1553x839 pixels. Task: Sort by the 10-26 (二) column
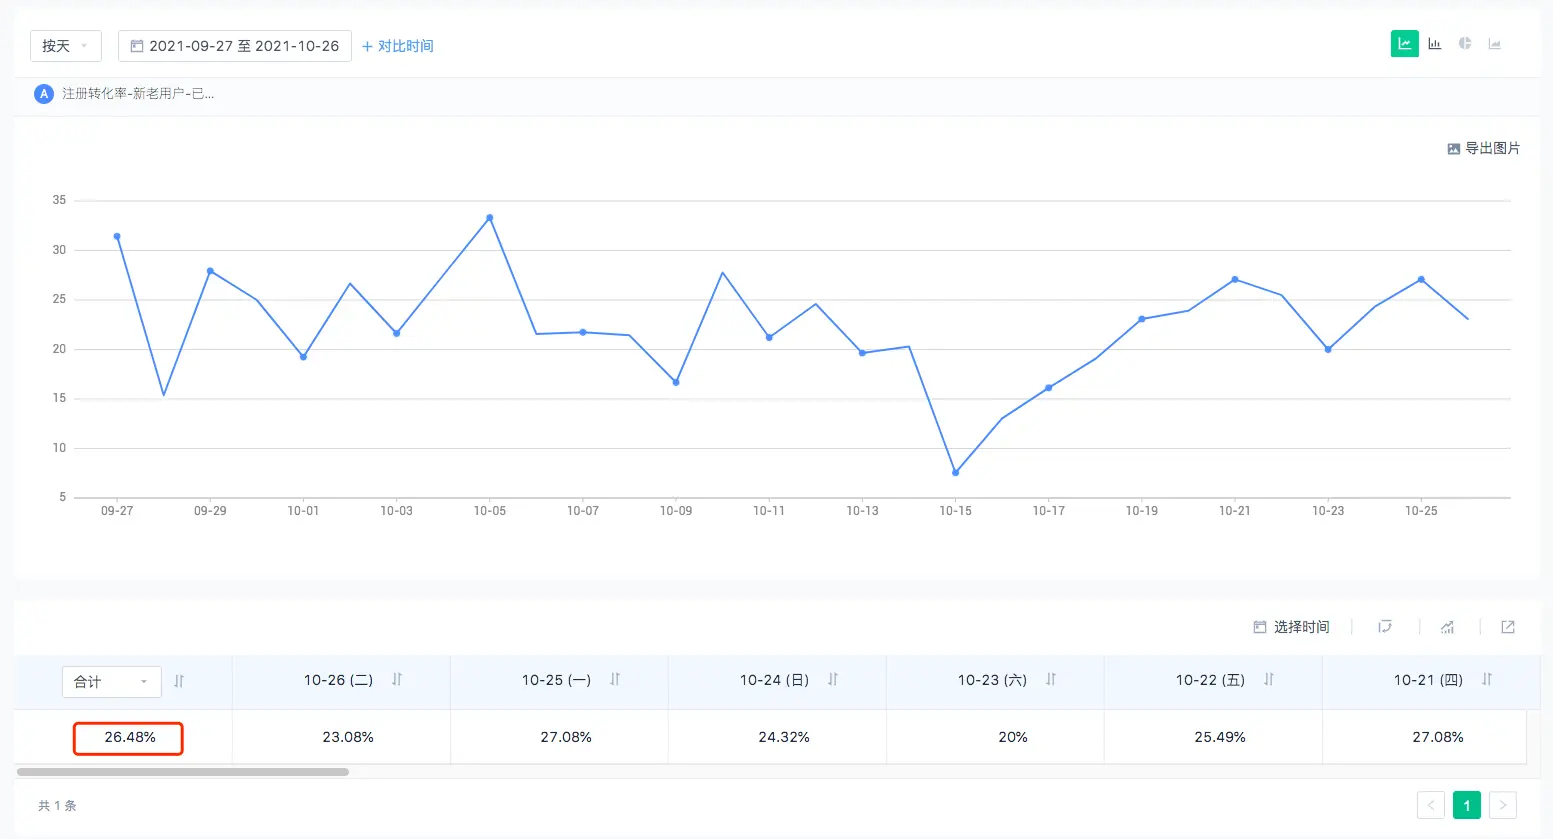pyautogui.click(x=397, y=680)
